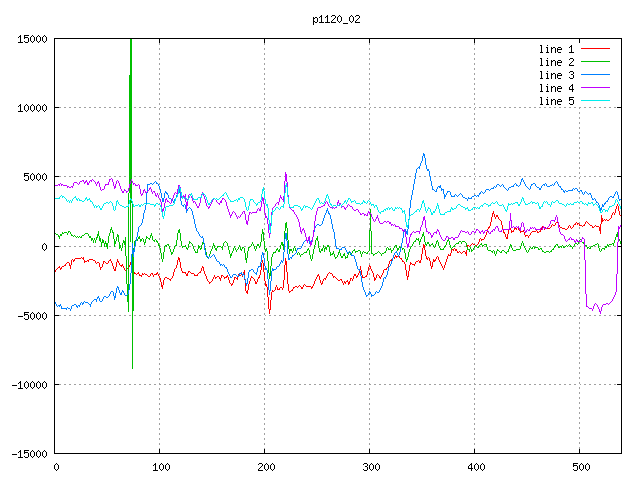Click the x-axis label 200

tap(266, 467)
